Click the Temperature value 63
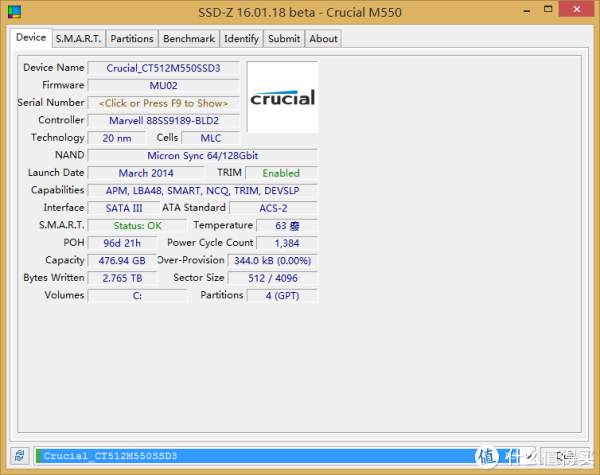 [287, 225]
